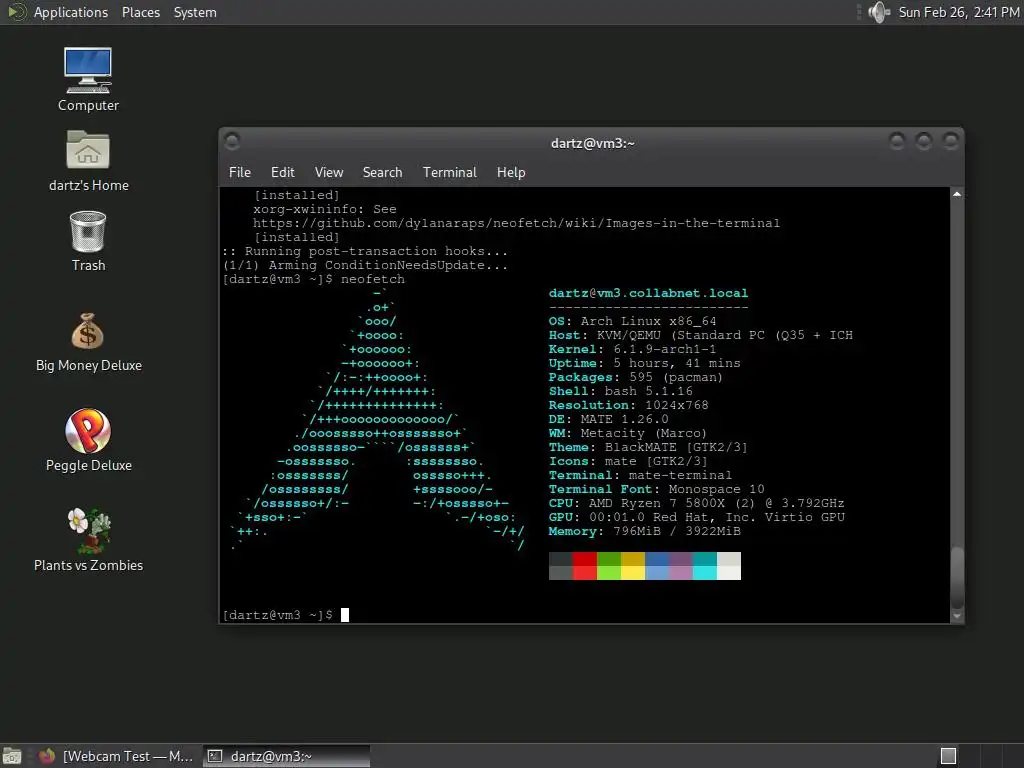Switch to Webcam Test taskbar window
1024x768 pixels.
tap(118, 756)
